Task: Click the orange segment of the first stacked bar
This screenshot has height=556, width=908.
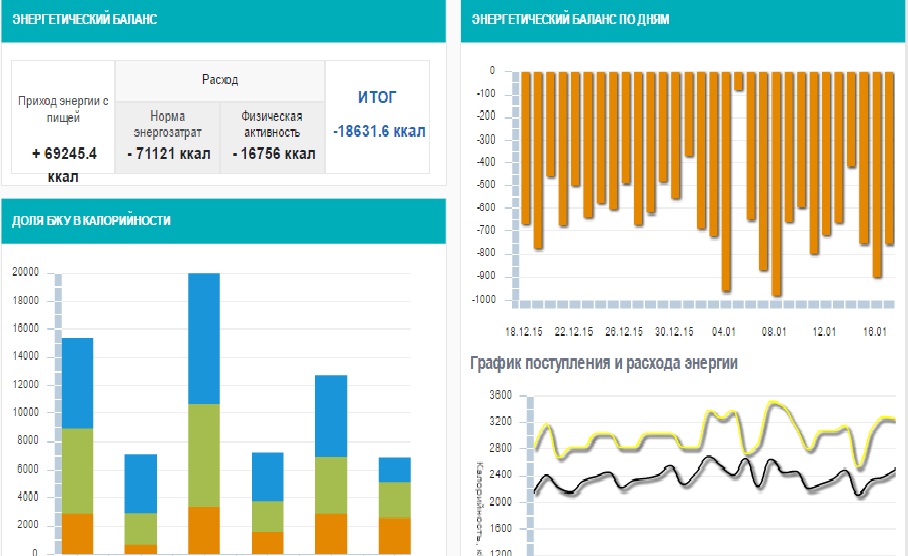Action: click(x=77, y=533)
